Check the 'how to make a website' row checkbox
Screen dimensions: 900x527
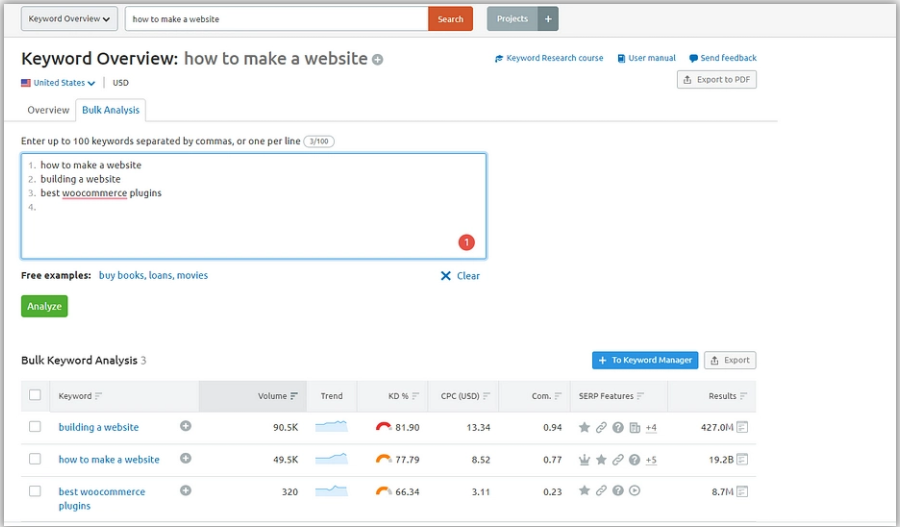point(35,459)
